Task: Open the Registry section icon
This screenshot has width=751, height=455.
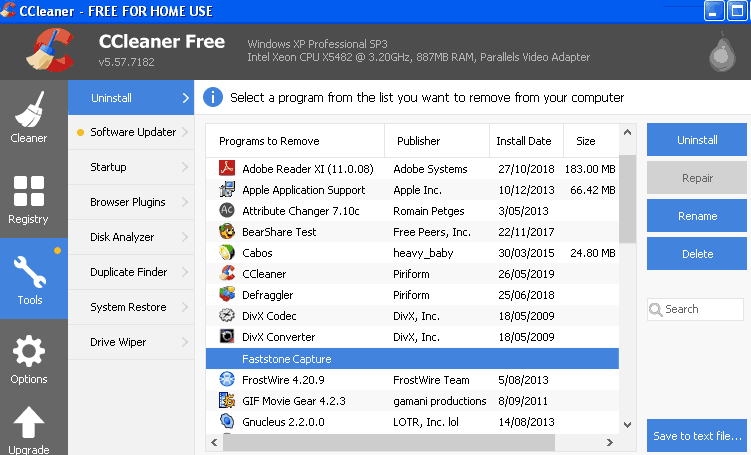Action: point(28,191)
